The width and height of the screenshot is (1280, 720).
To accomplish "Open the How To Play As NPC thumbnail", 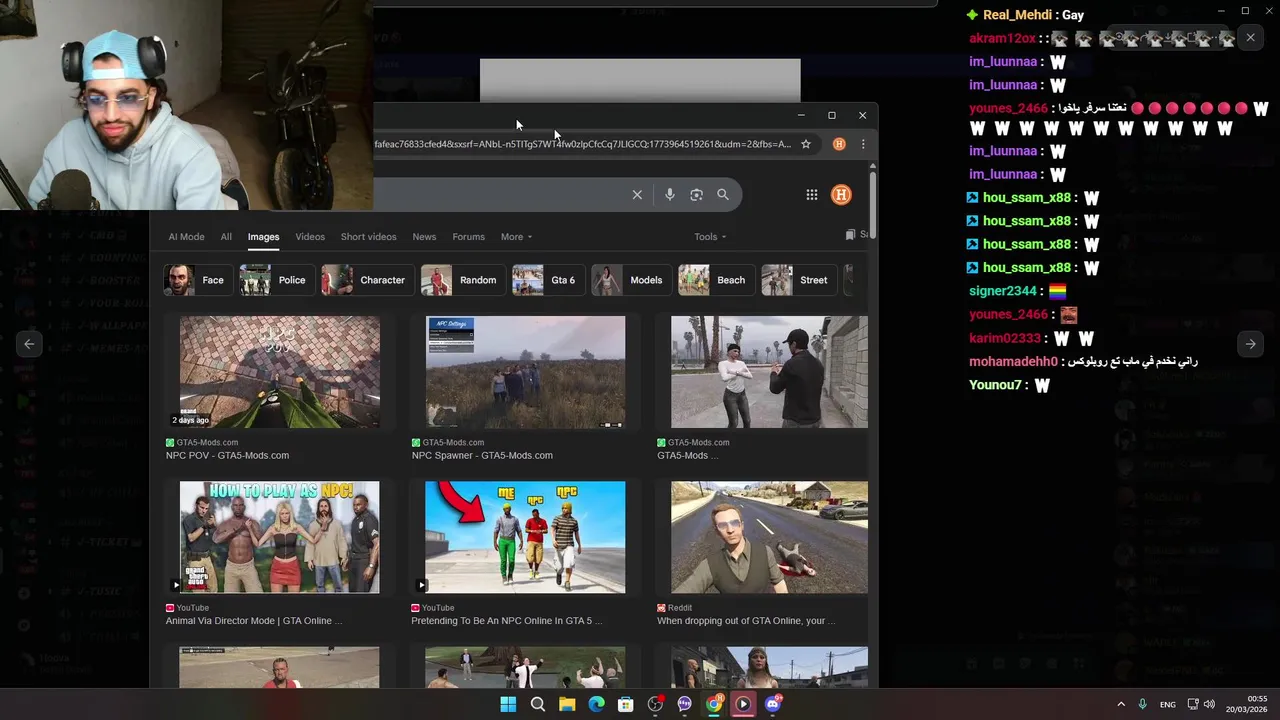I will [280, 537].
